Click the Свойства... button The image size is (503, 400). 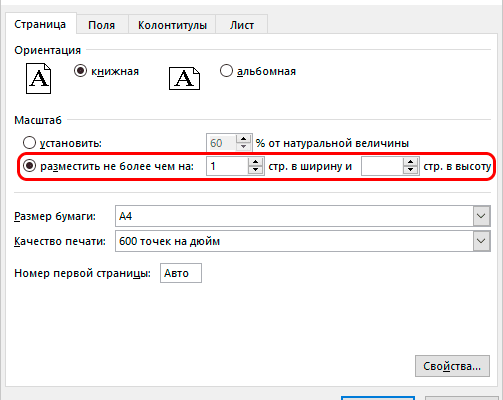(x=452, y=366)
